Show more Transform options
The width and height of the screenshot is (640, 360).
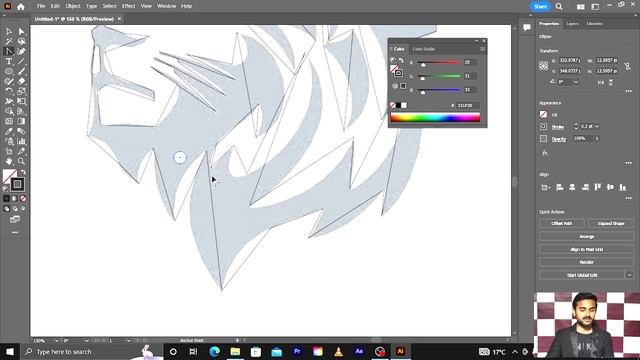(x=629, y=91)
